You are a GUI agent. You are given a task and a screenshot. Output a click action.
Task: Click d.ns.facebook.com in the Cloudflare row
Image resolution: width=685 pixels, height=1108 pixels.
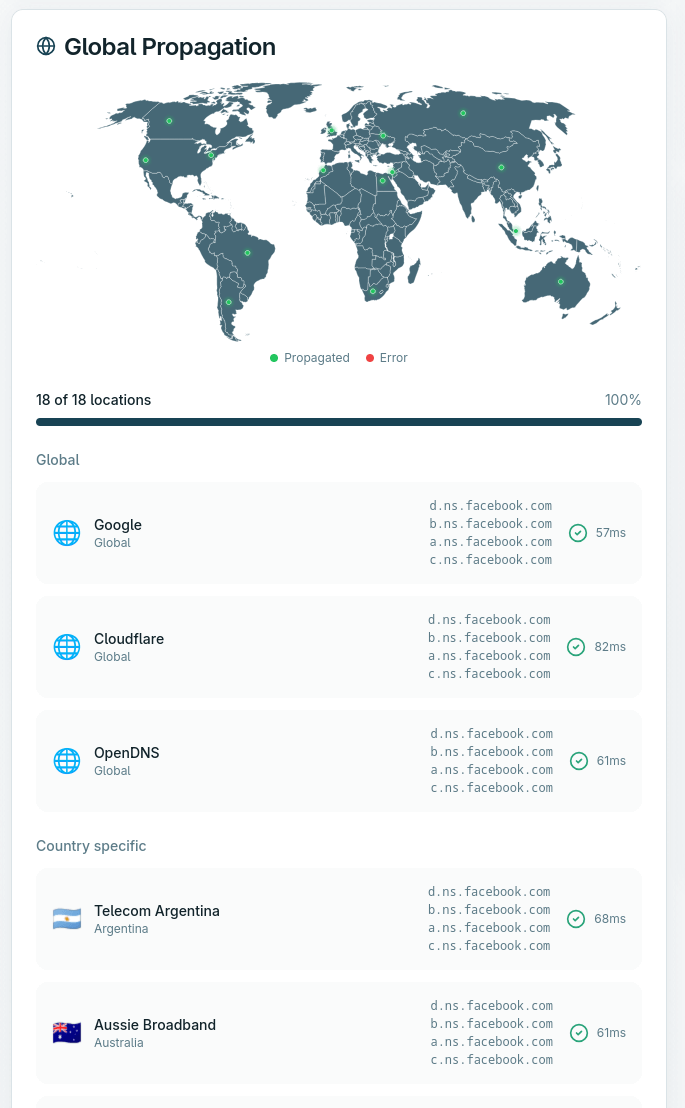[489, 620]
